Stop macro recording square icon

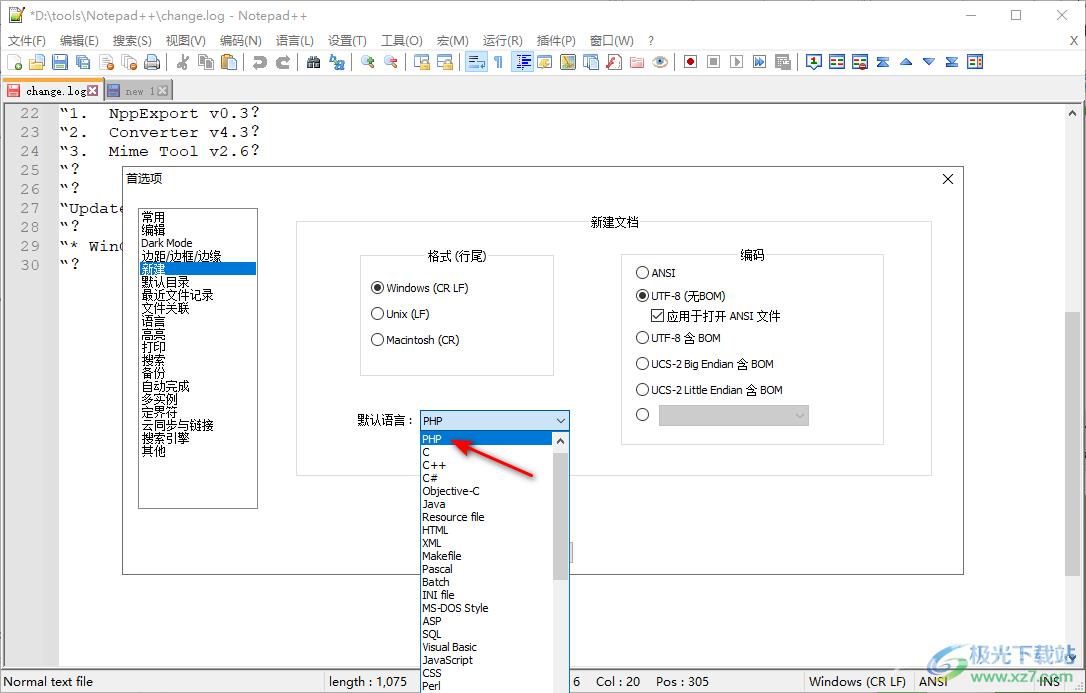[713, 62]
